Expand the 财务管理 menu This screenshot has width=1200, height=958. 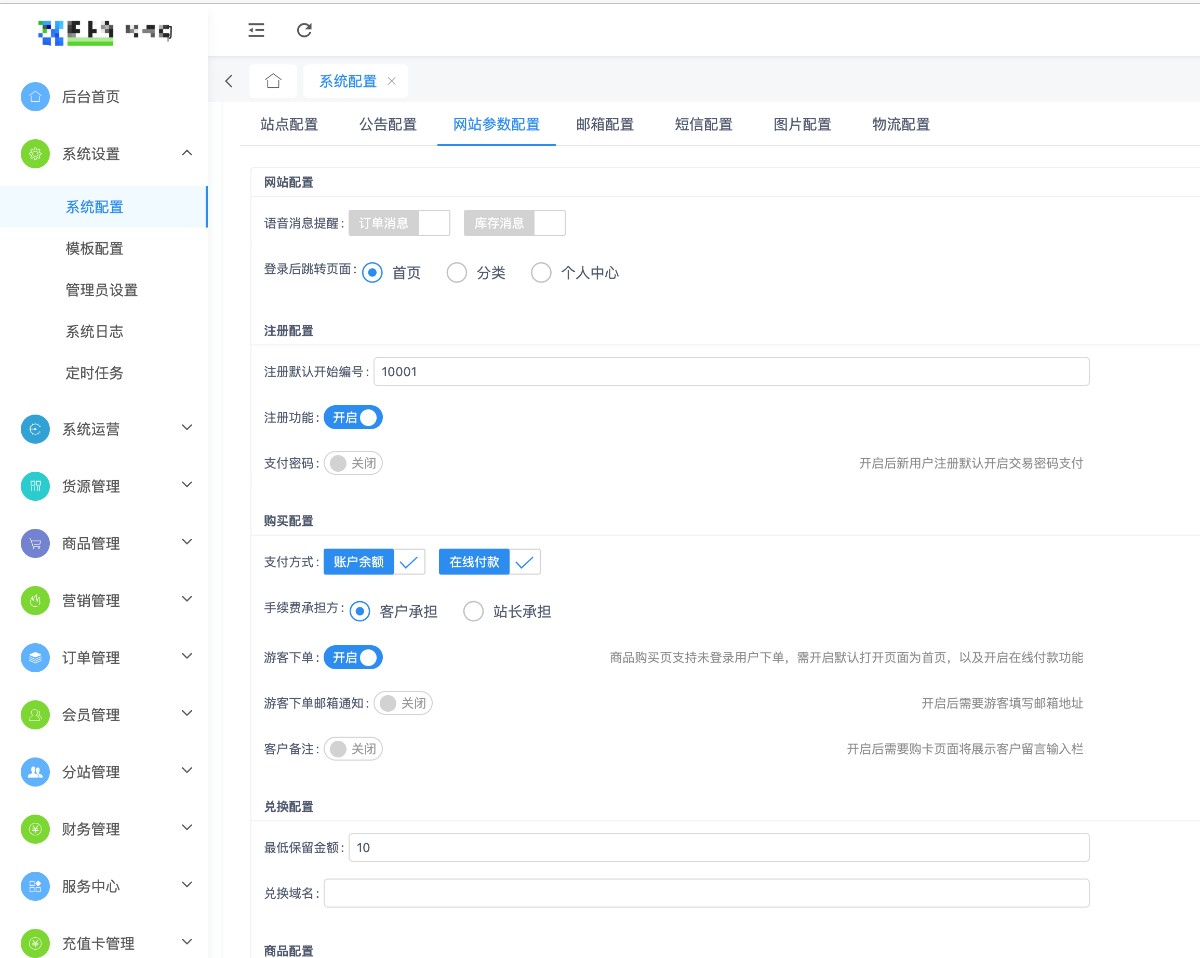pos(187,828)
